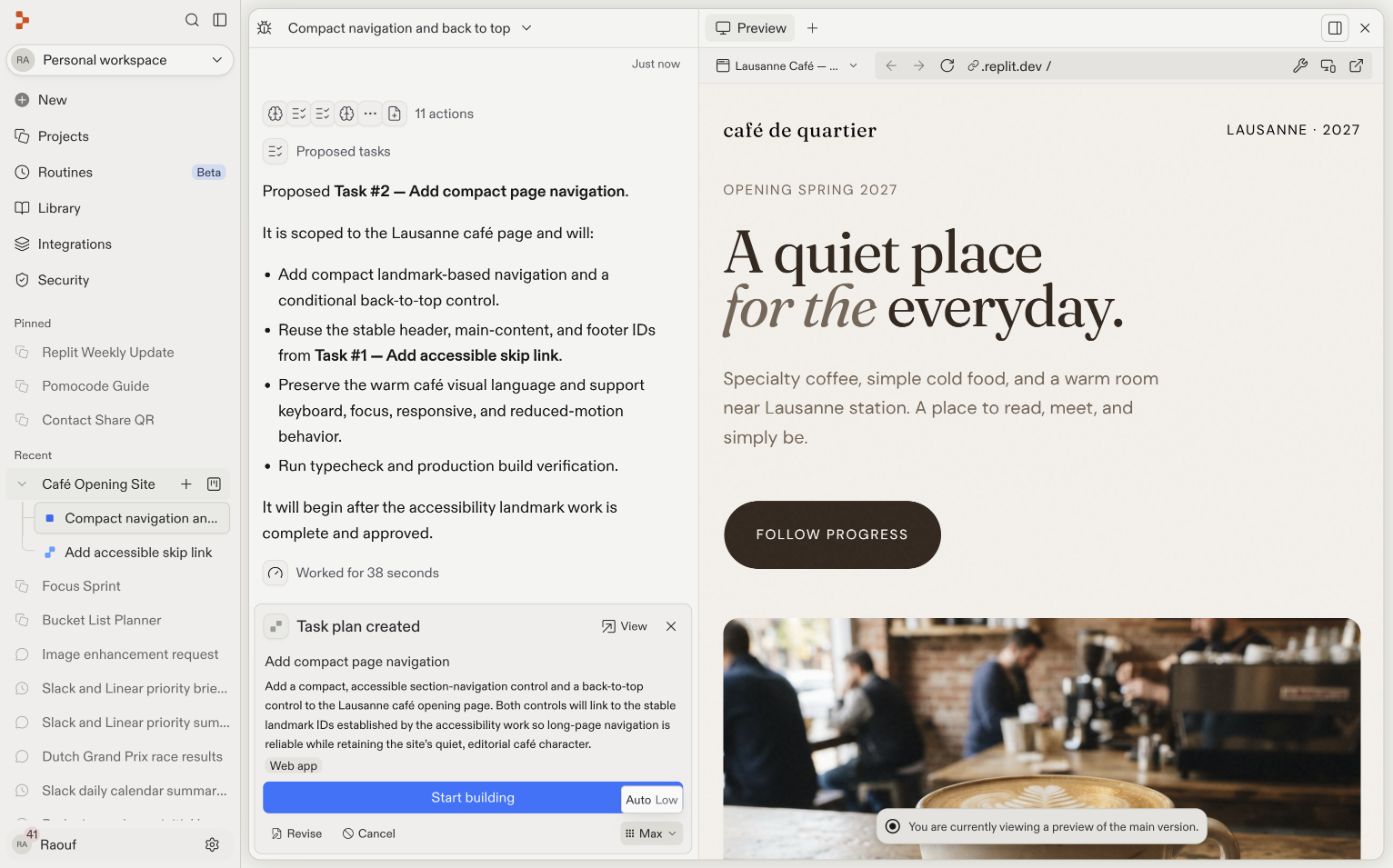Screen dimensions: 1393x868
Task: Click the Web app tag
Action: click(x=293, y=766)
